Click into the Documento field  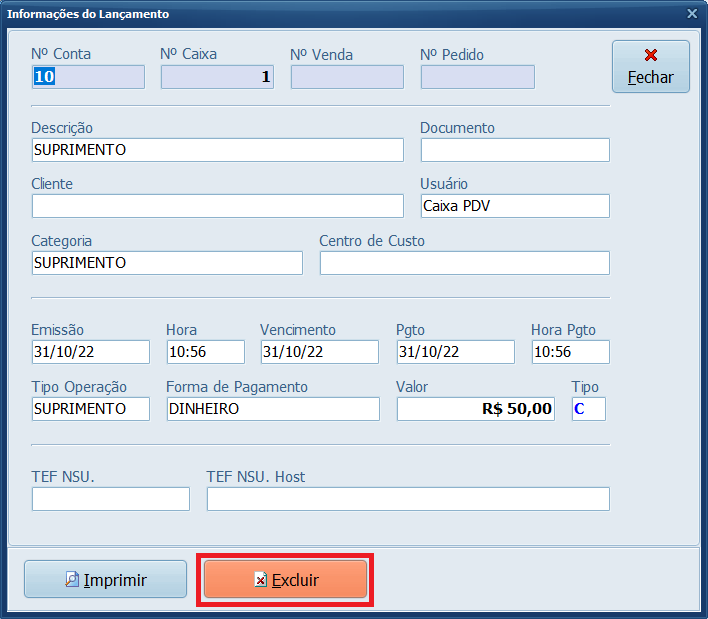click(514, 150)
